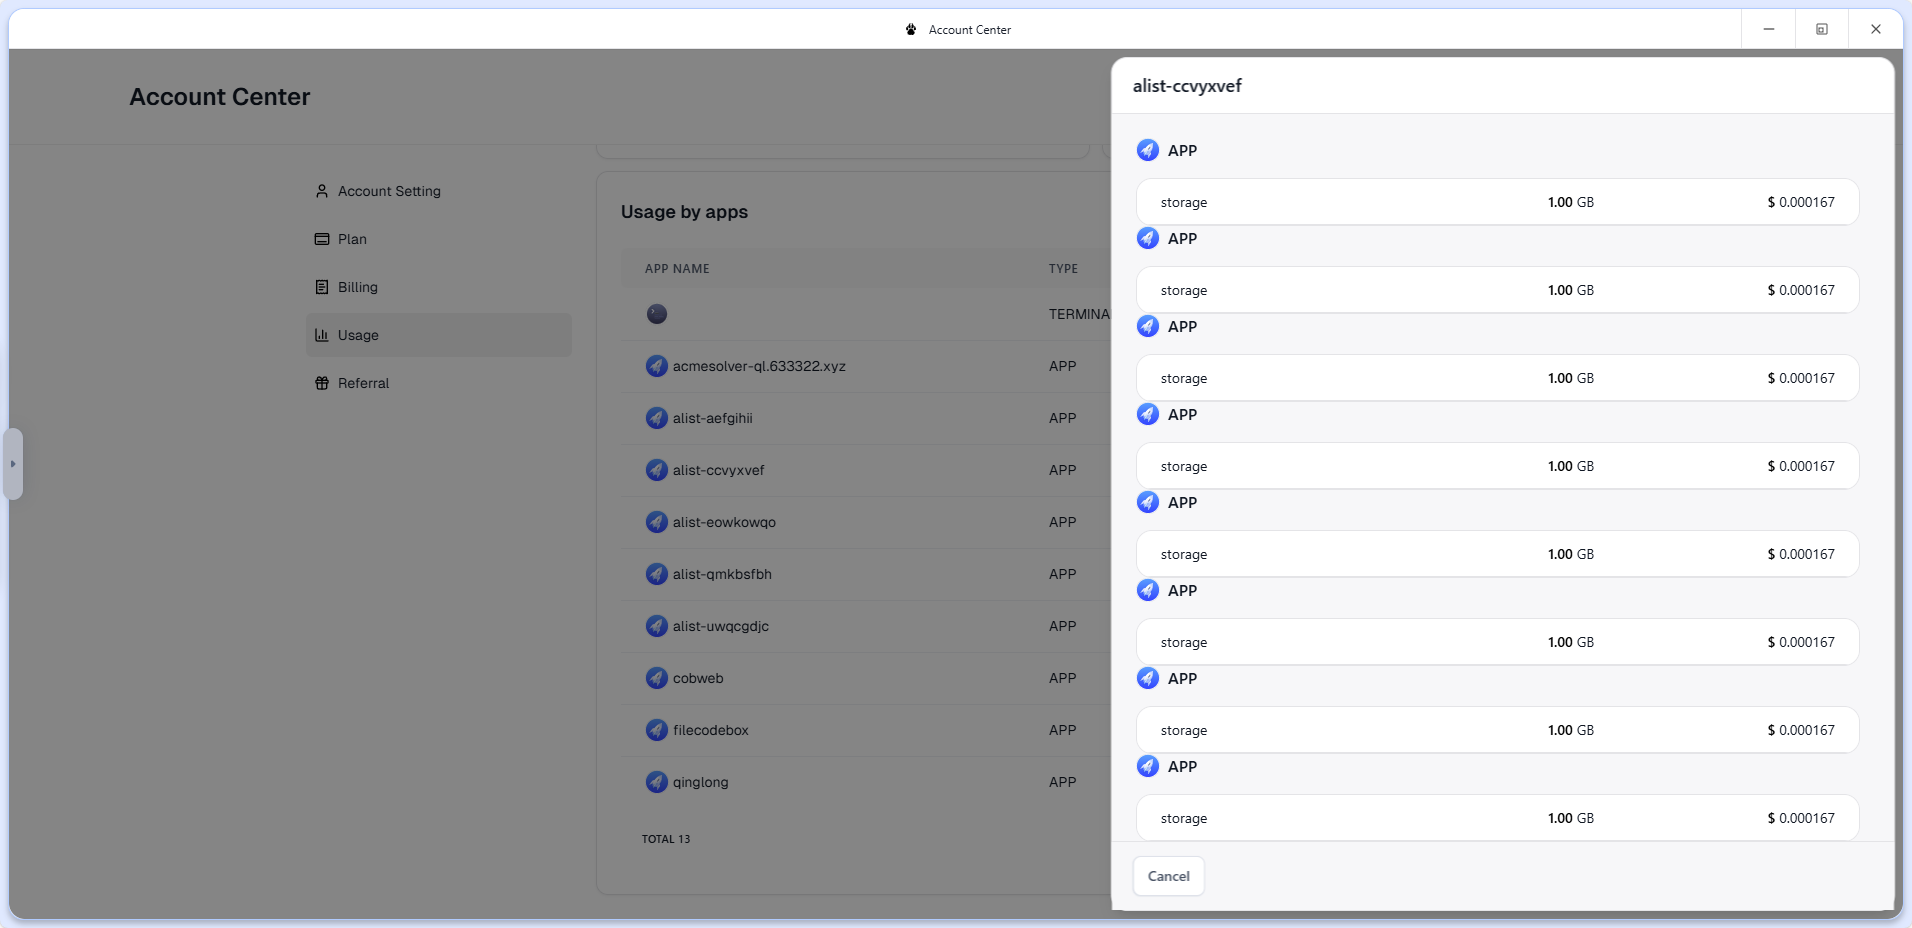
Task: Open the alist-uwqcgdjc usage entry
Action: coord(720,626)
